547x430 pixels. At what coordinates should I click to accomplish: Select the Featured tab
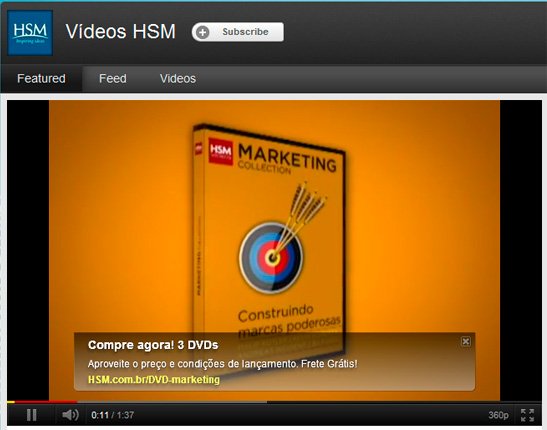(41, 78)
